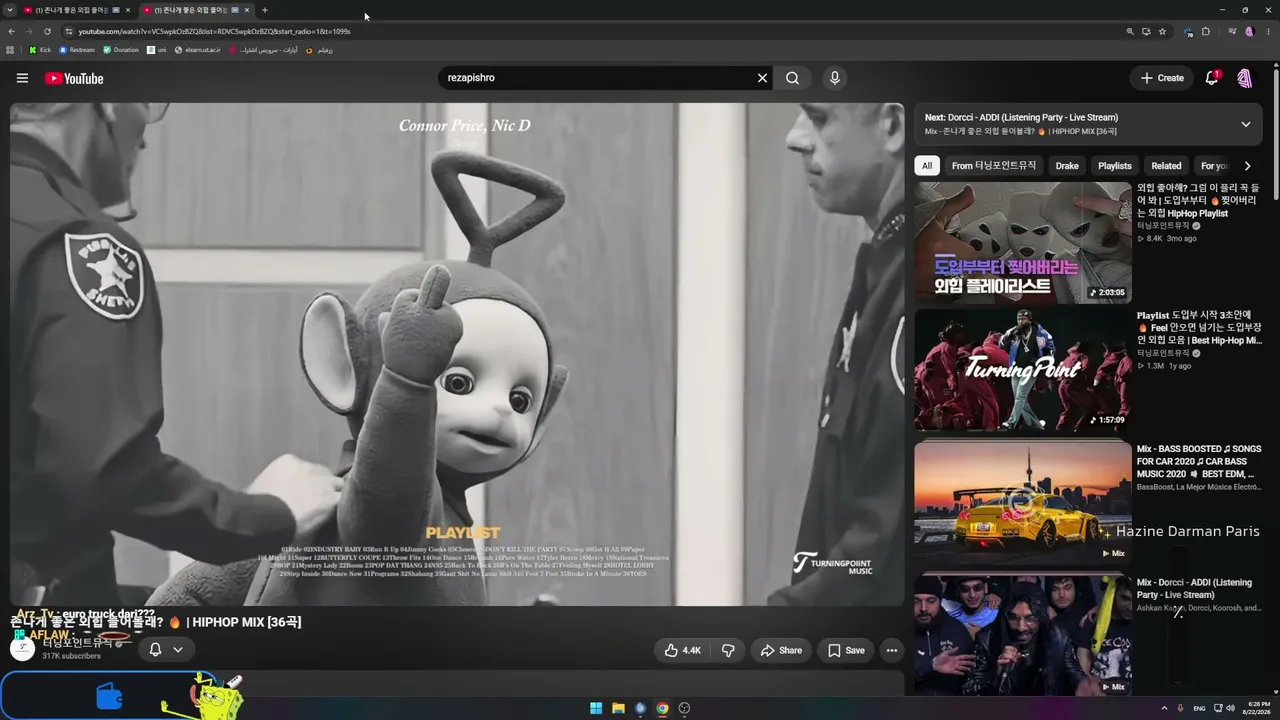Image resolution: width=1280 pixels, height=720 pixels.
Task: Open File Explorer from the taskbar
Action: coord(618,708)
